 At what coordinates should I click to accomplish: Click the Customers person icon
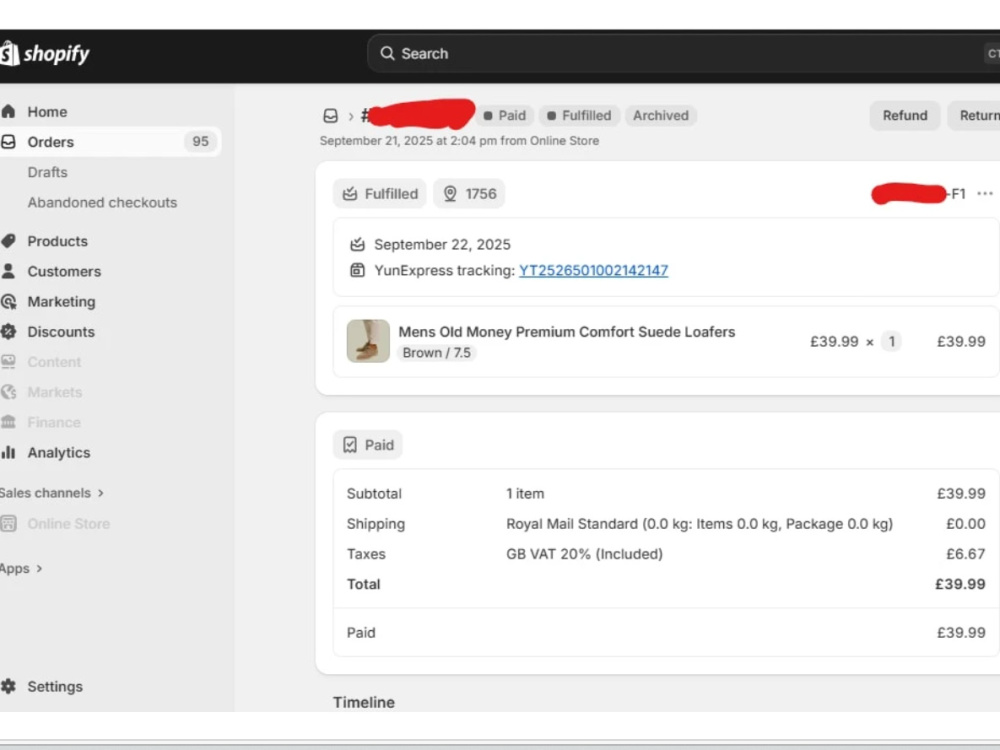[x=8, y=271]
